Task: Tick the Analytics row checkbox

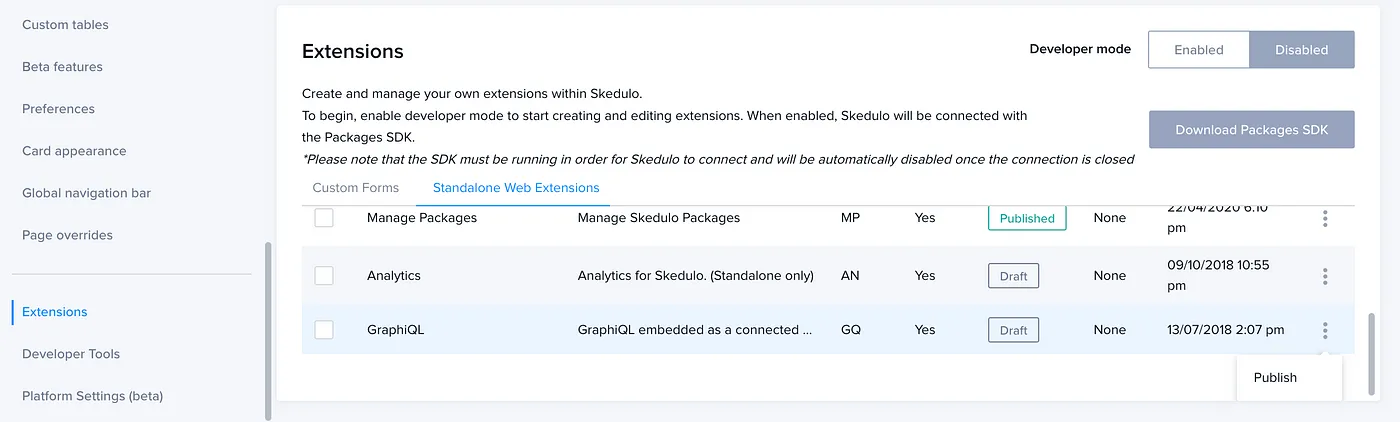Action: pos(324,276)
